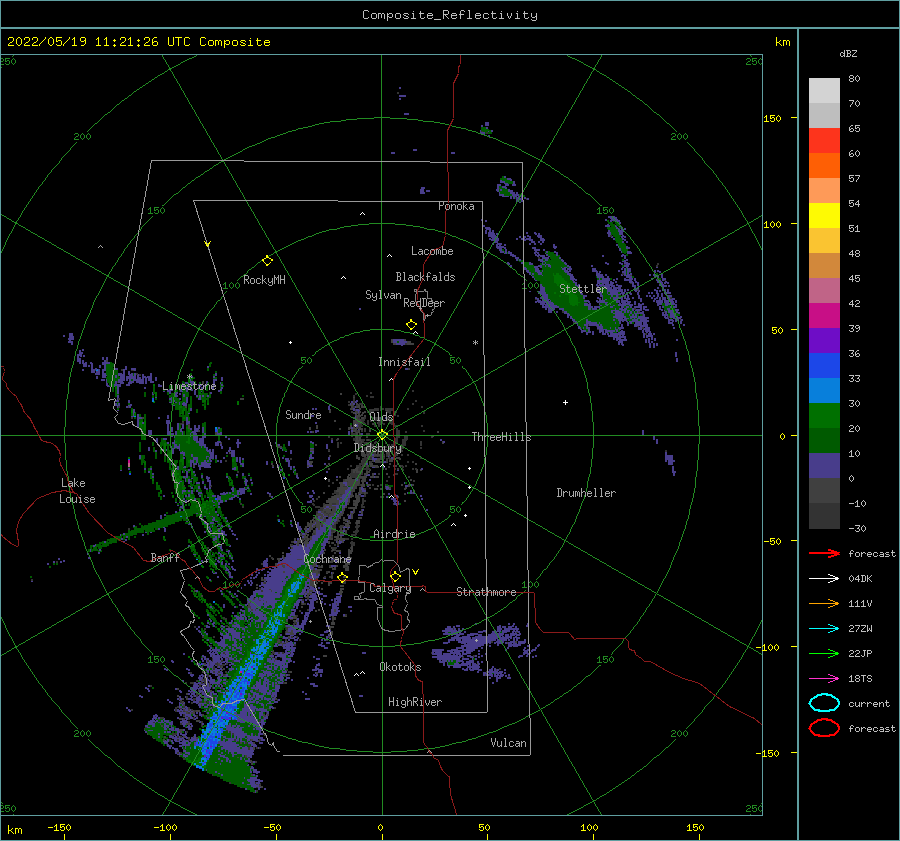Click the red forecast ellipse icon

pyautogui.click(x=824, y=728)
